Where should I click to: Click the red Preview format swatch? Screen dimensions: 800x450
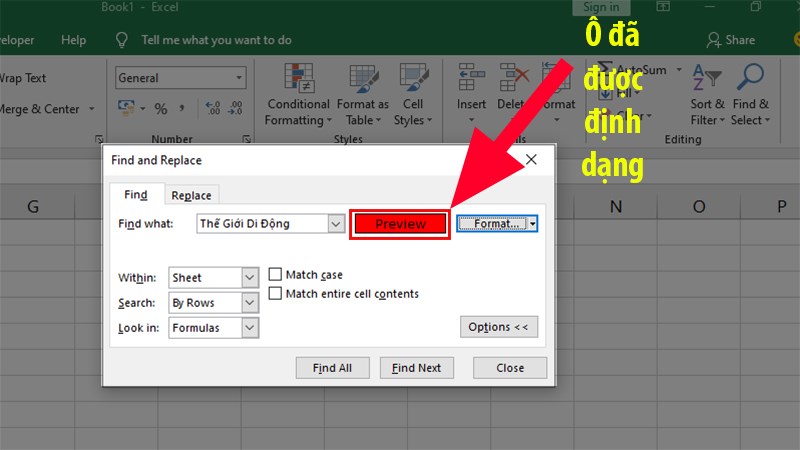(x=399, y=224)
